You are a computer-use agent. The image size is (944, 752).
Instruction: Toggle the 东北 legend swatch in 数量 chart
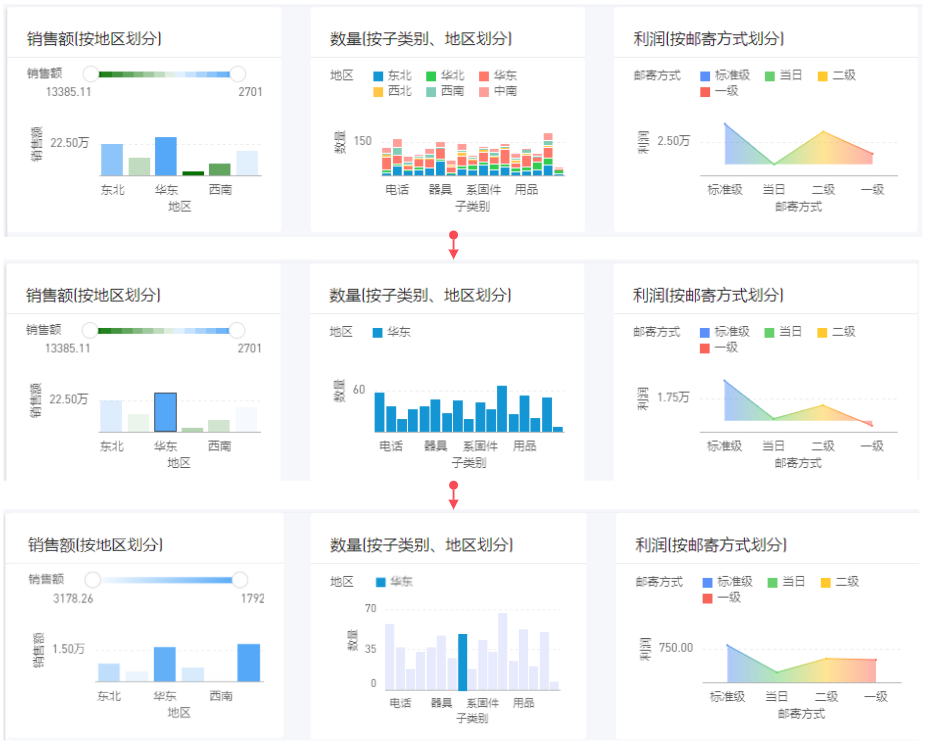378,76
